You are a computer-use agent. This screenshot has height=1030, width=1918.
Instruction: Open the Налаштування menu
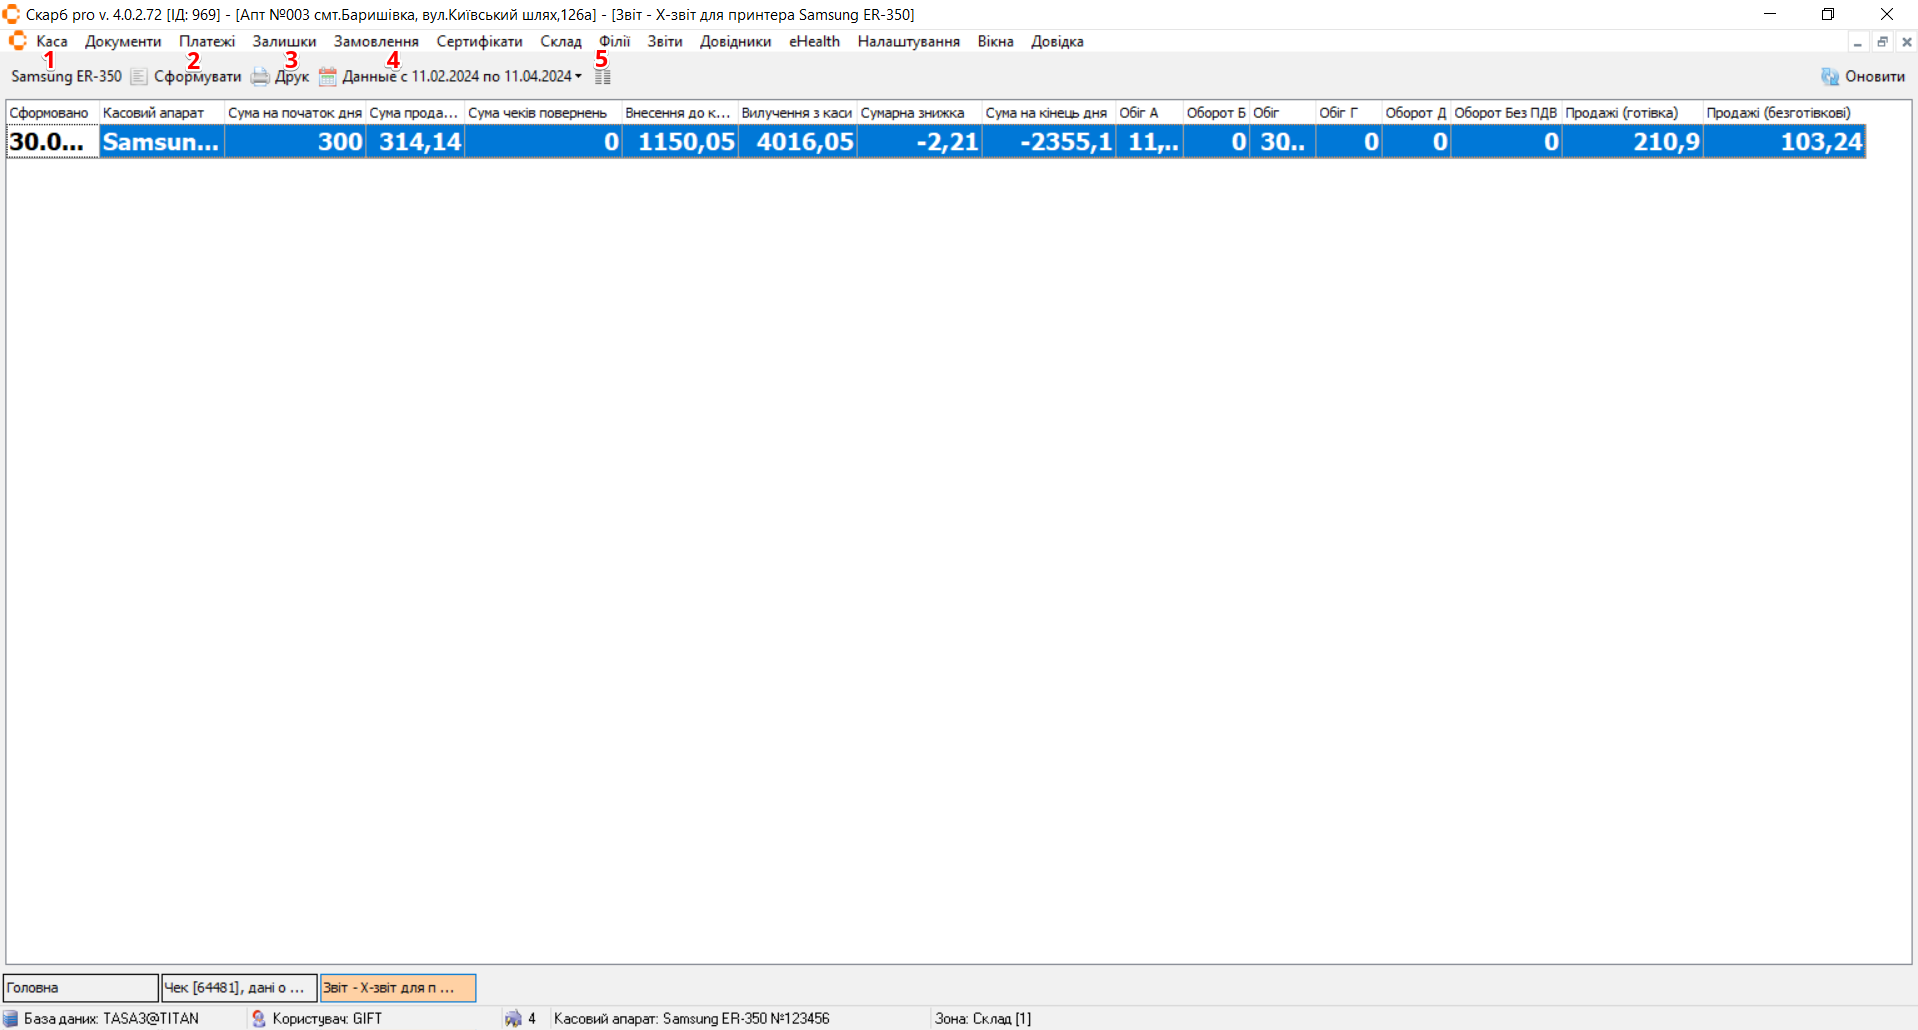tap(908, 41)
